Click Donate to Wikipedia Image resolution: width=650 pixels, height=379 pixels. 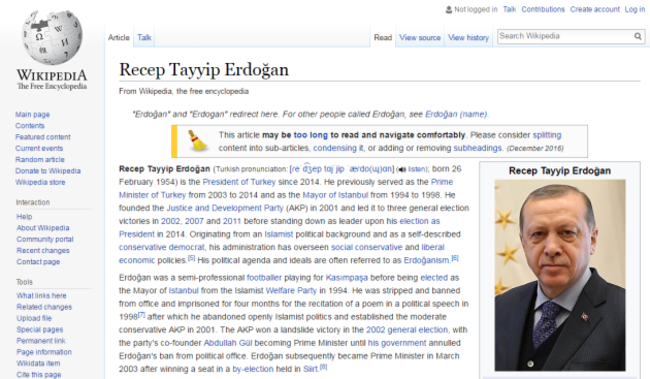click(x=48, y=171)
